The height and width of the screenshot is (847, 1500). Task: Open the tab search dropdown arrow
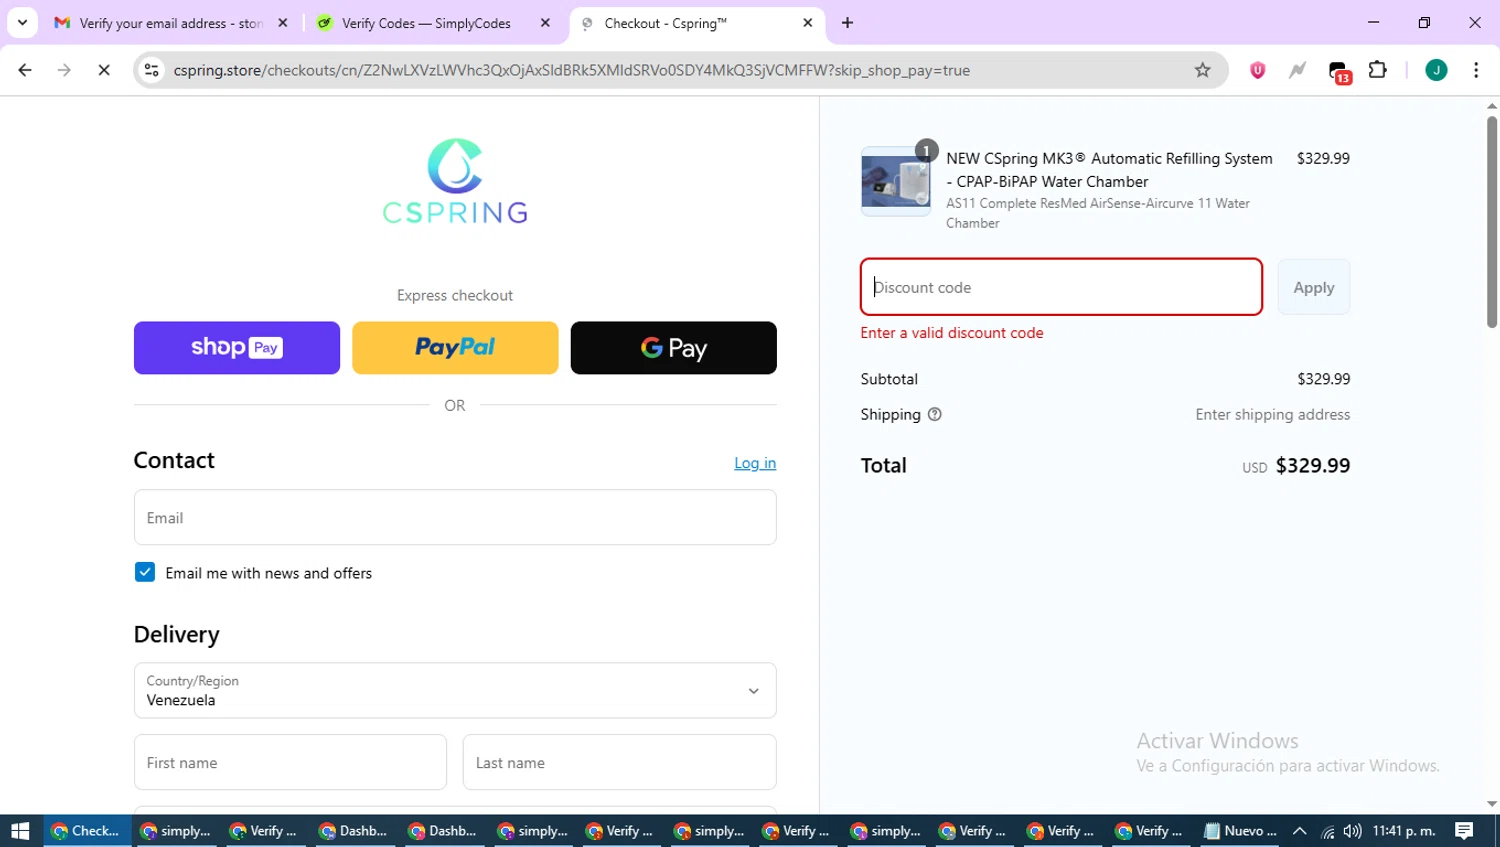coord(22,22)
